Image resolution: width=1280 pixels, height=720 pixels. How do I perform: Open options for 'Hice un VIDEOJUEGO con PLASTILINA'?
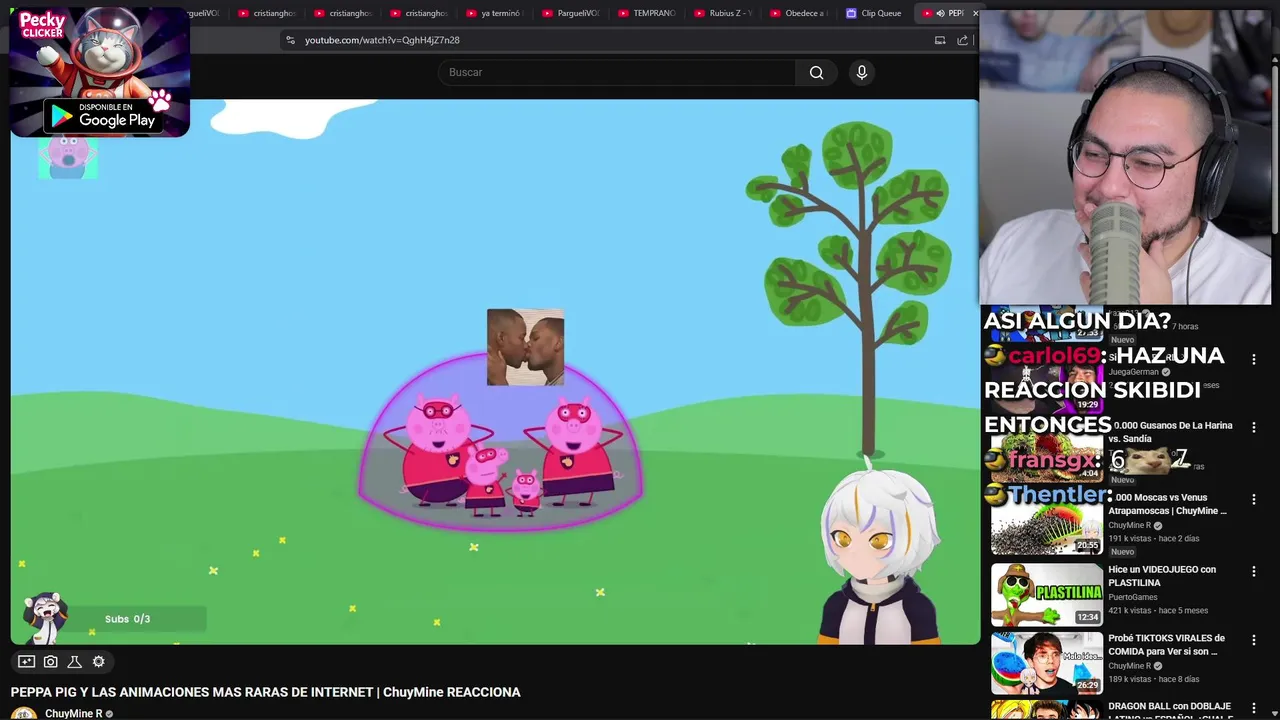tap(1253, 571)
